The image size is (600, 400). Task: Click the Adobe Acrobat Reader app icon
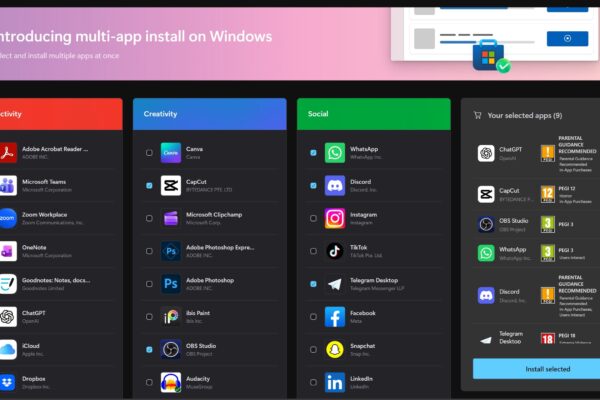[x=8, y=153]
